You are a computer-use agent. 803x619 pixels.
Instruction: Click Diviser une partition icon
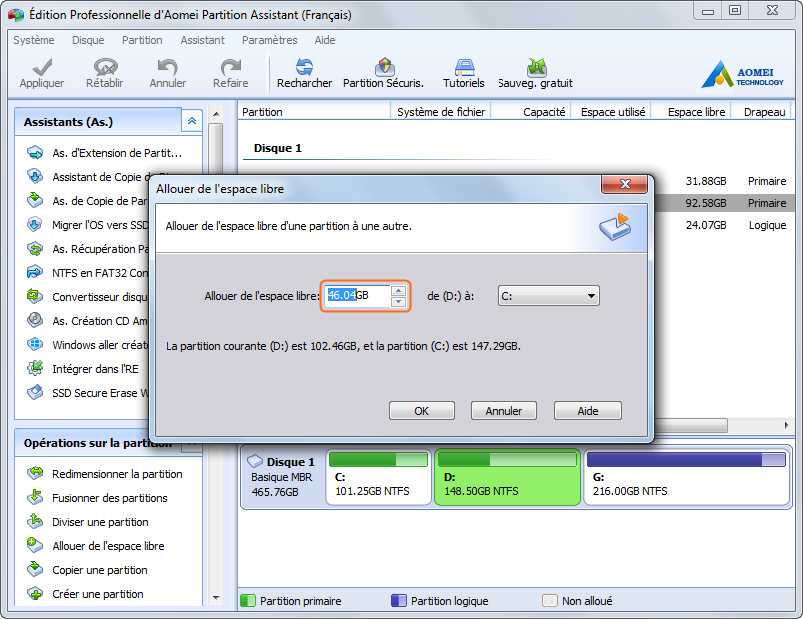click(x=35, y=522)
